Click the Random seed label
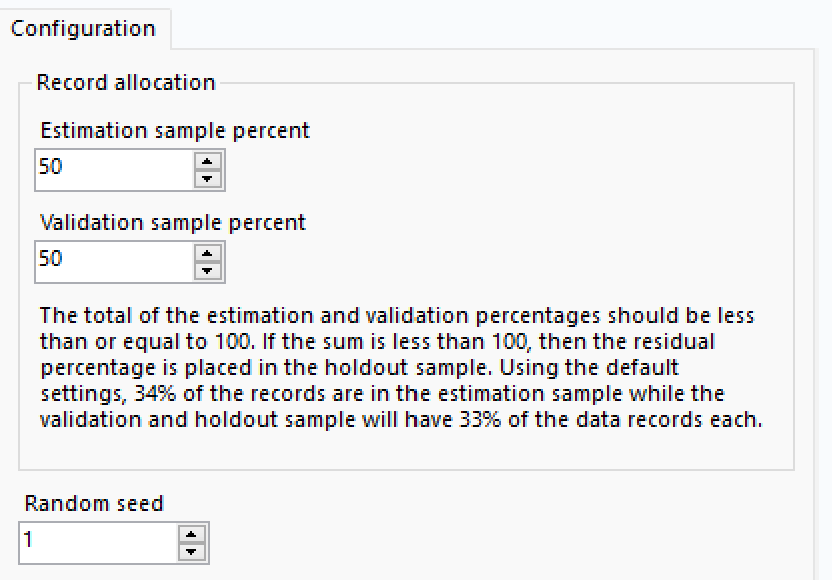Viewport: 832px width, 580px height. point(94,504)
